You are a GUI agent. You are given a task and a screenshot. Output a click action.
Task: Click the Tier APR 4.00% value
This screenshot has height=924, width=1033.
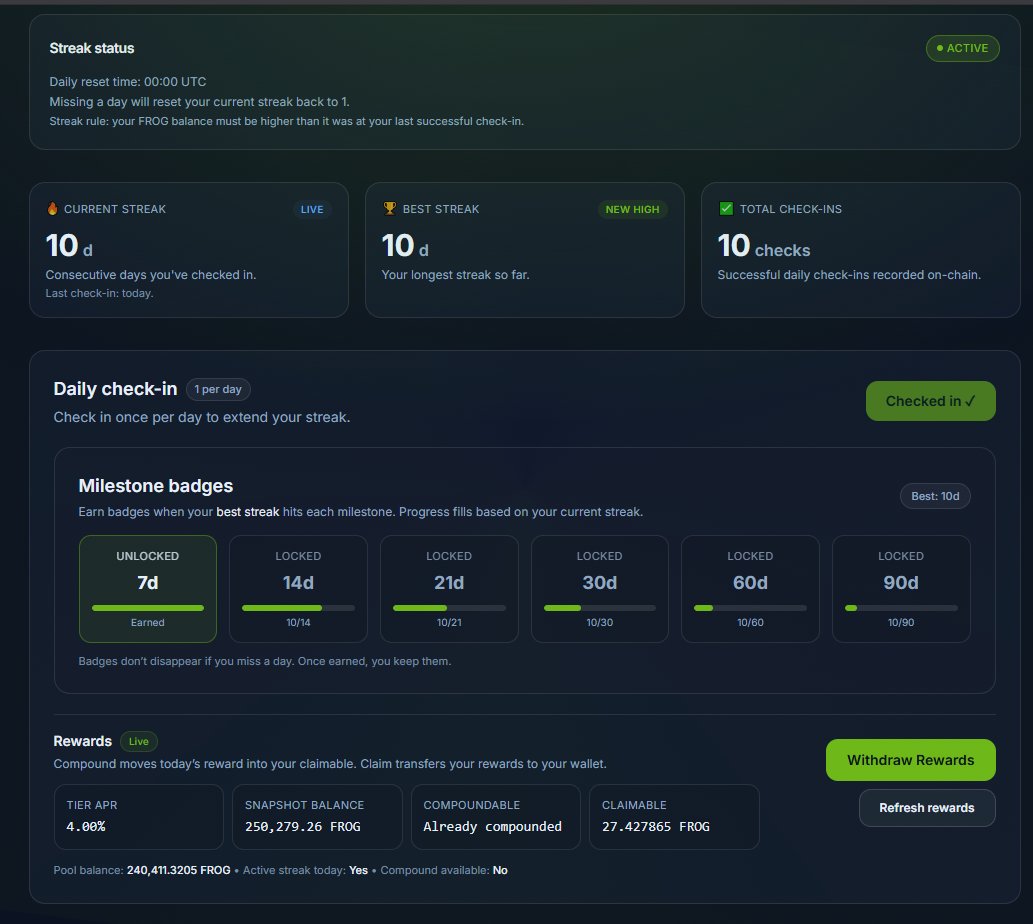tap(86, 827)
